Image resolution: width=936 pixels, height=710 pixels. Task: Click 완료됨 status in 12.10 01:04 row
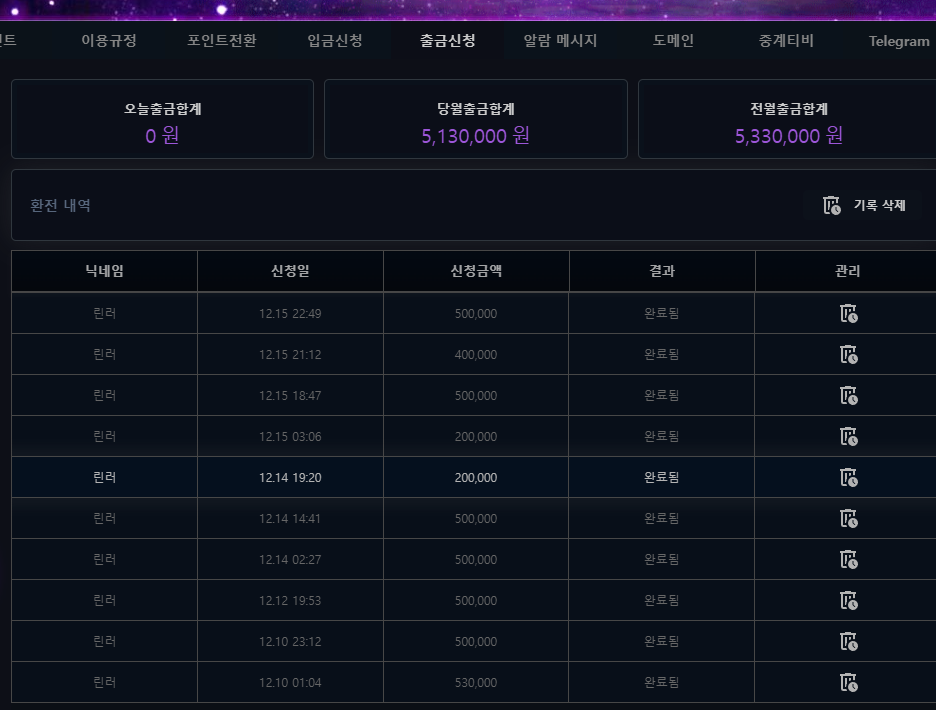click(661, 683)
